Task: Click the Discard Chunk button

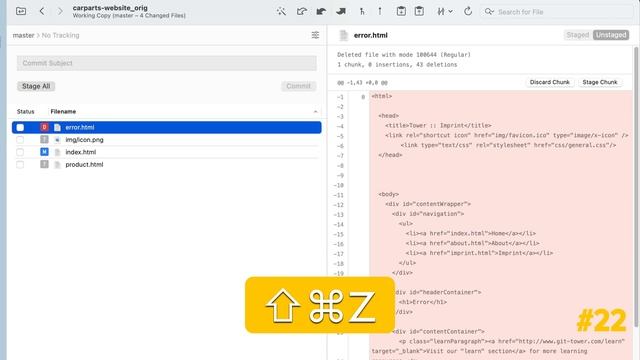Action: coord(549,82)
